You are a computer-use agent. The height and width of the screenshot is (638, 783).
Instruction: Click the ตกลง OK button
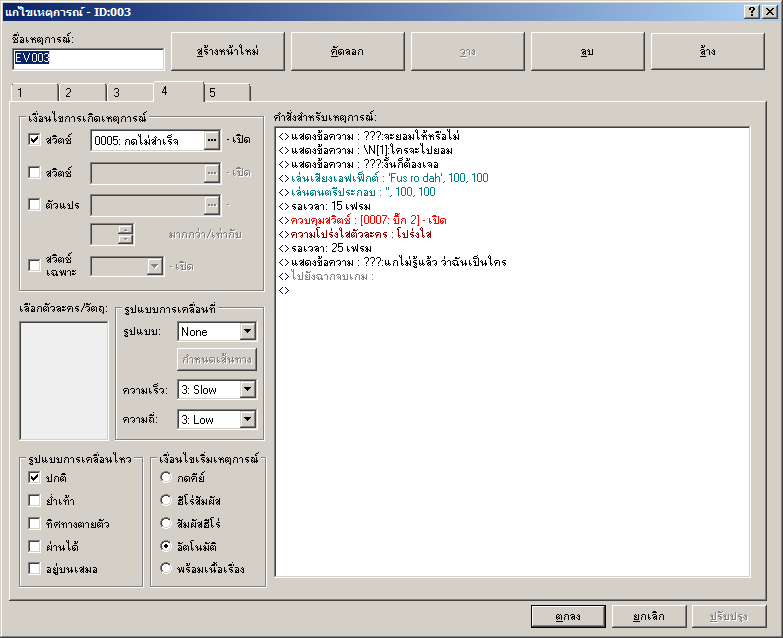click(x=568, y=617)
